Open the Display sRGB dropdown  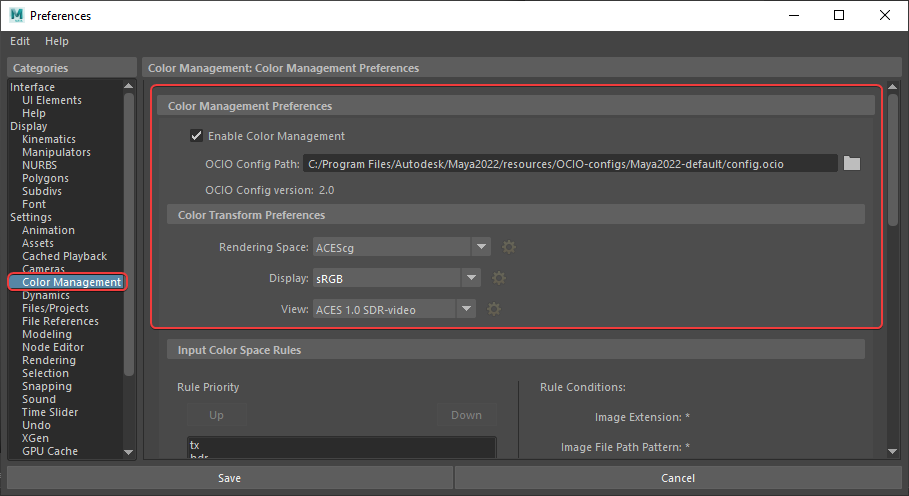point(472,278)
